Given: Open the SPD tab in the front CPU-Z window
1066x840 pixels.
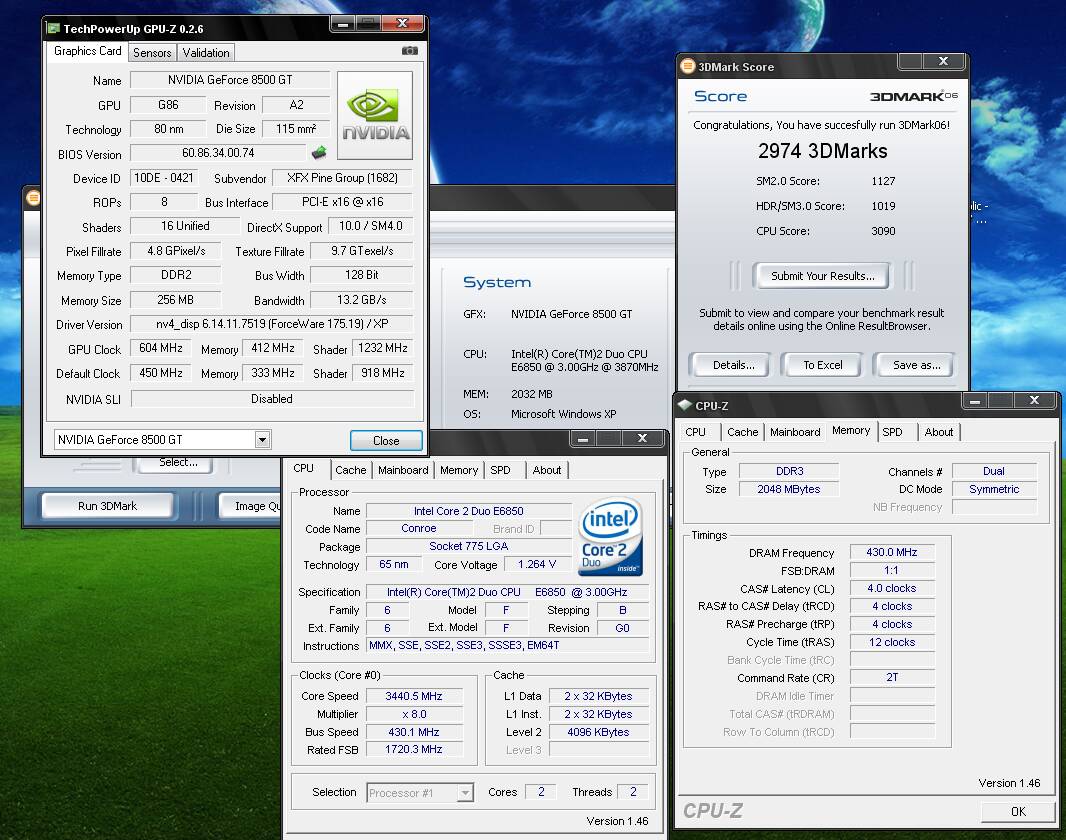Looking at the screenshot, I should (x=500, y=470).
